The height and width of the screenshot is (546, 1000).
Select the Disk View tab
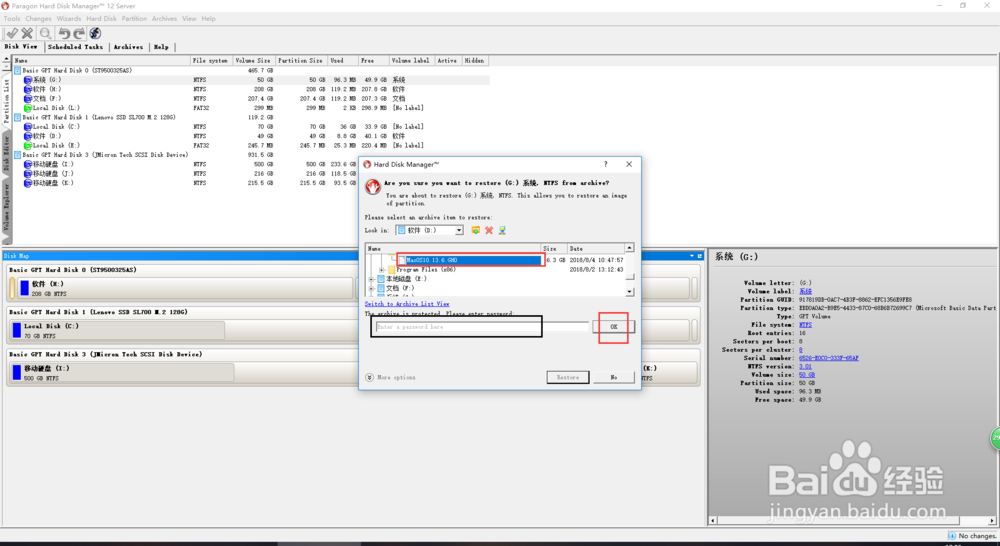click(x=21, y=47)
